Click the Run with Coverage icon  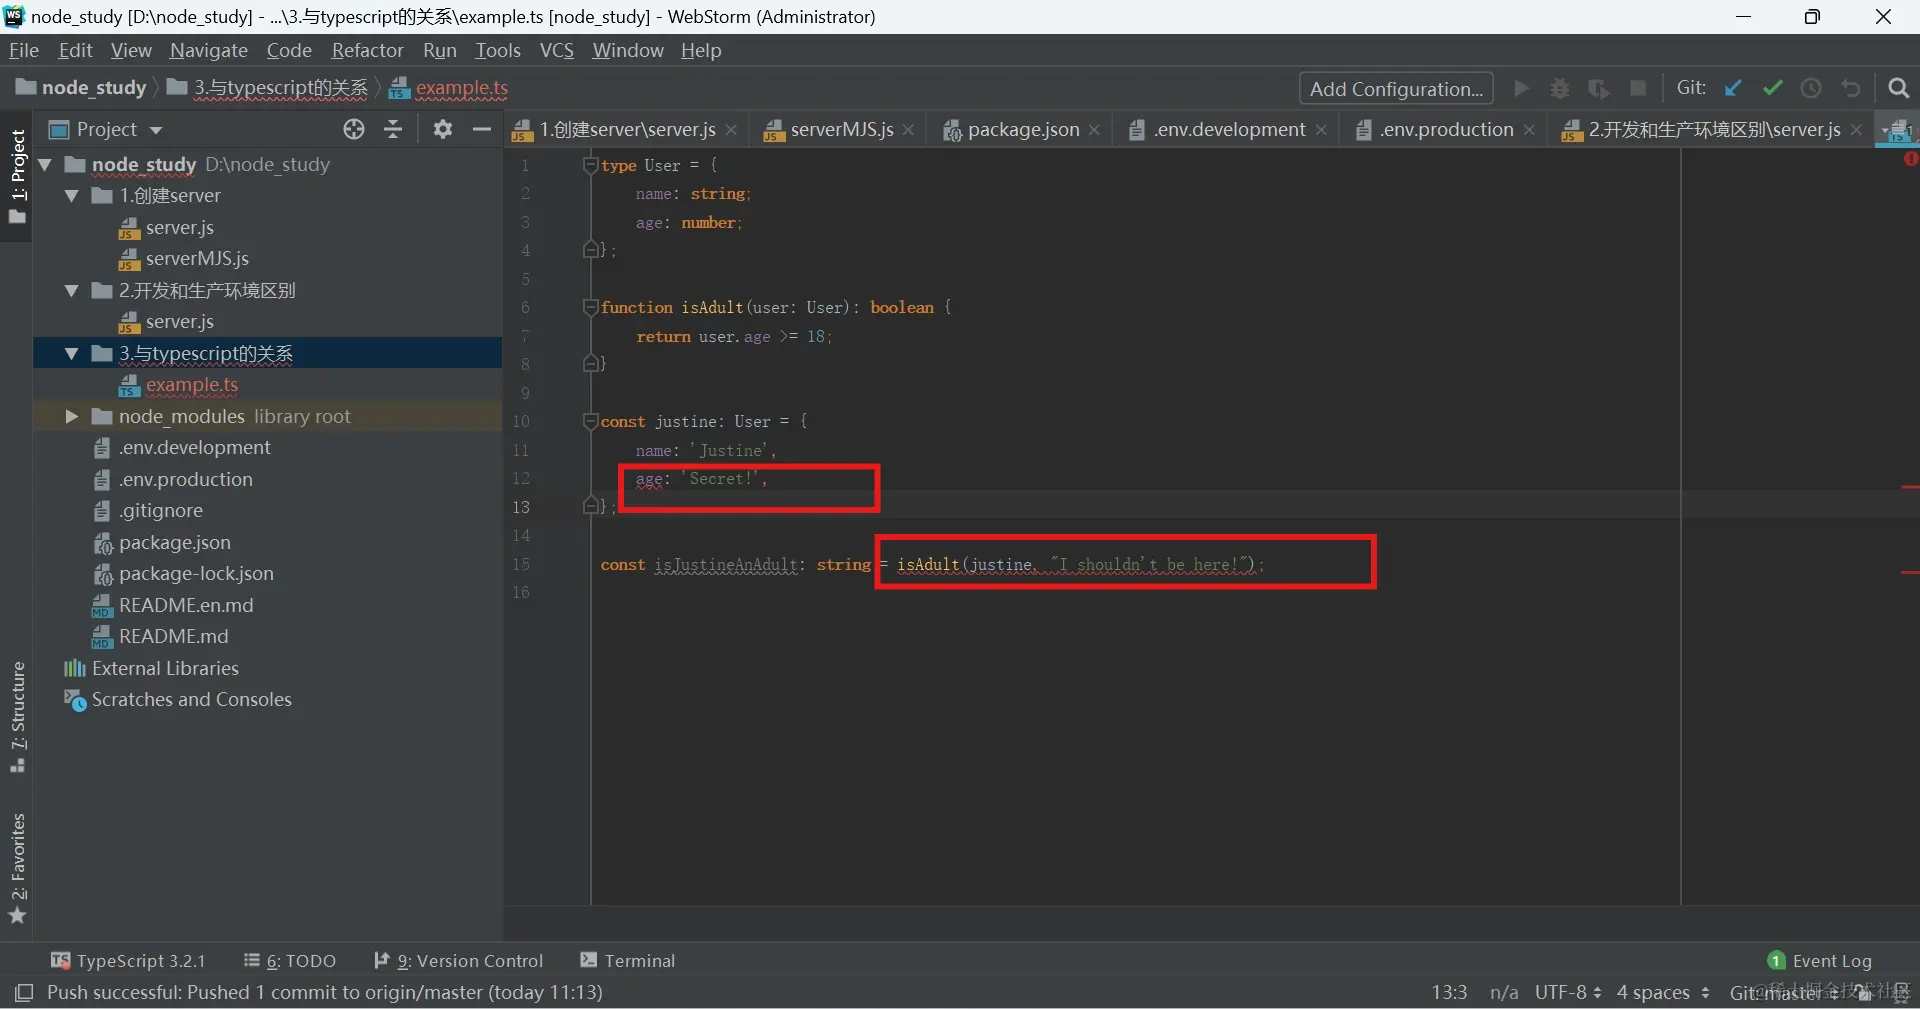1599,88
